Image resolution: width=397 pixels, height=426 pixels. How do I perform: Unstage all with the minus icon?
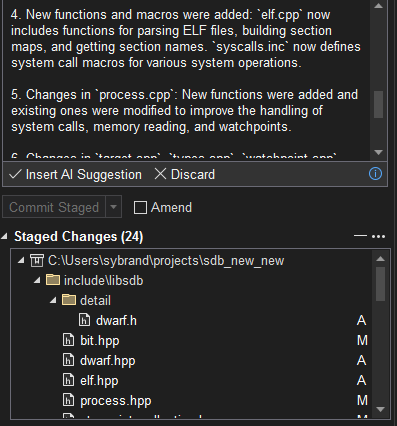pyautogui.click(x=360, y=236)
